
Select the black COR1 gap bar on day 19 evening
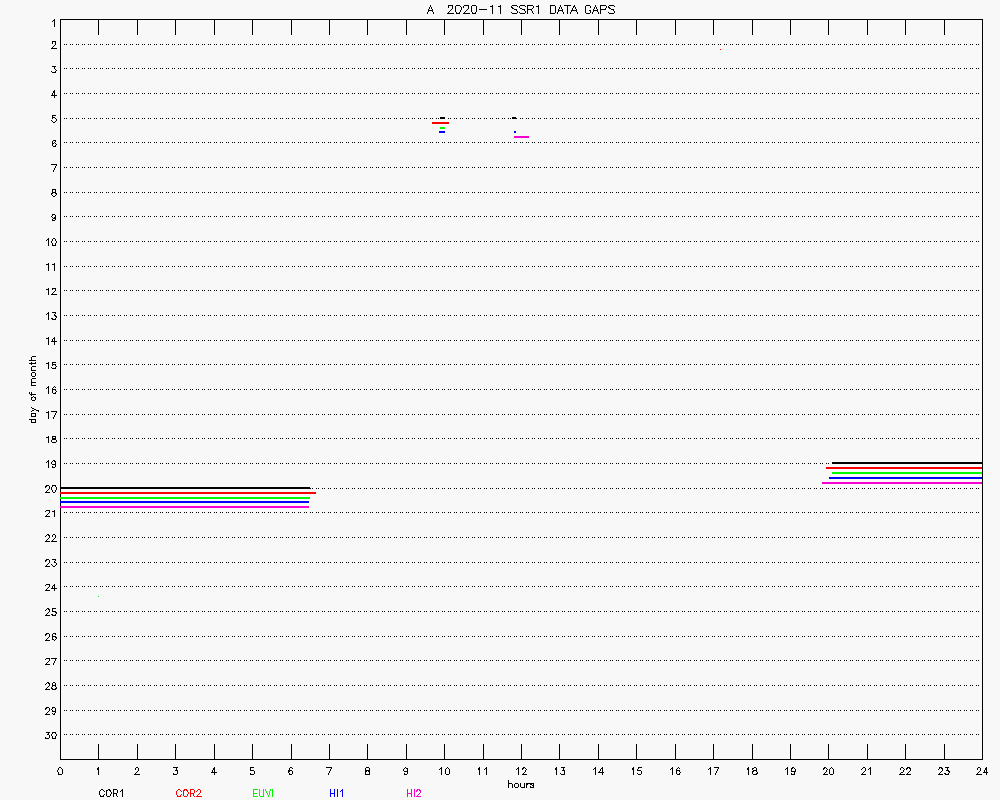pos(906,463)
